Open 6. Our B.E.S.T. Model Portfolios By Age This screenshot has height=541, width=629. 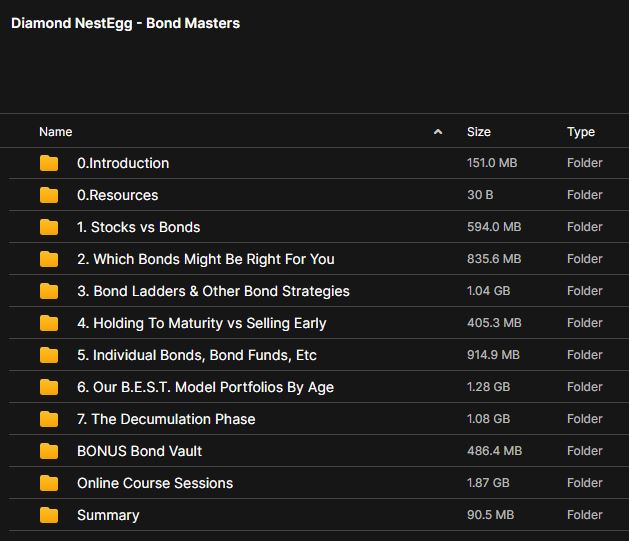pyautogui.click(x=205, y=387)
